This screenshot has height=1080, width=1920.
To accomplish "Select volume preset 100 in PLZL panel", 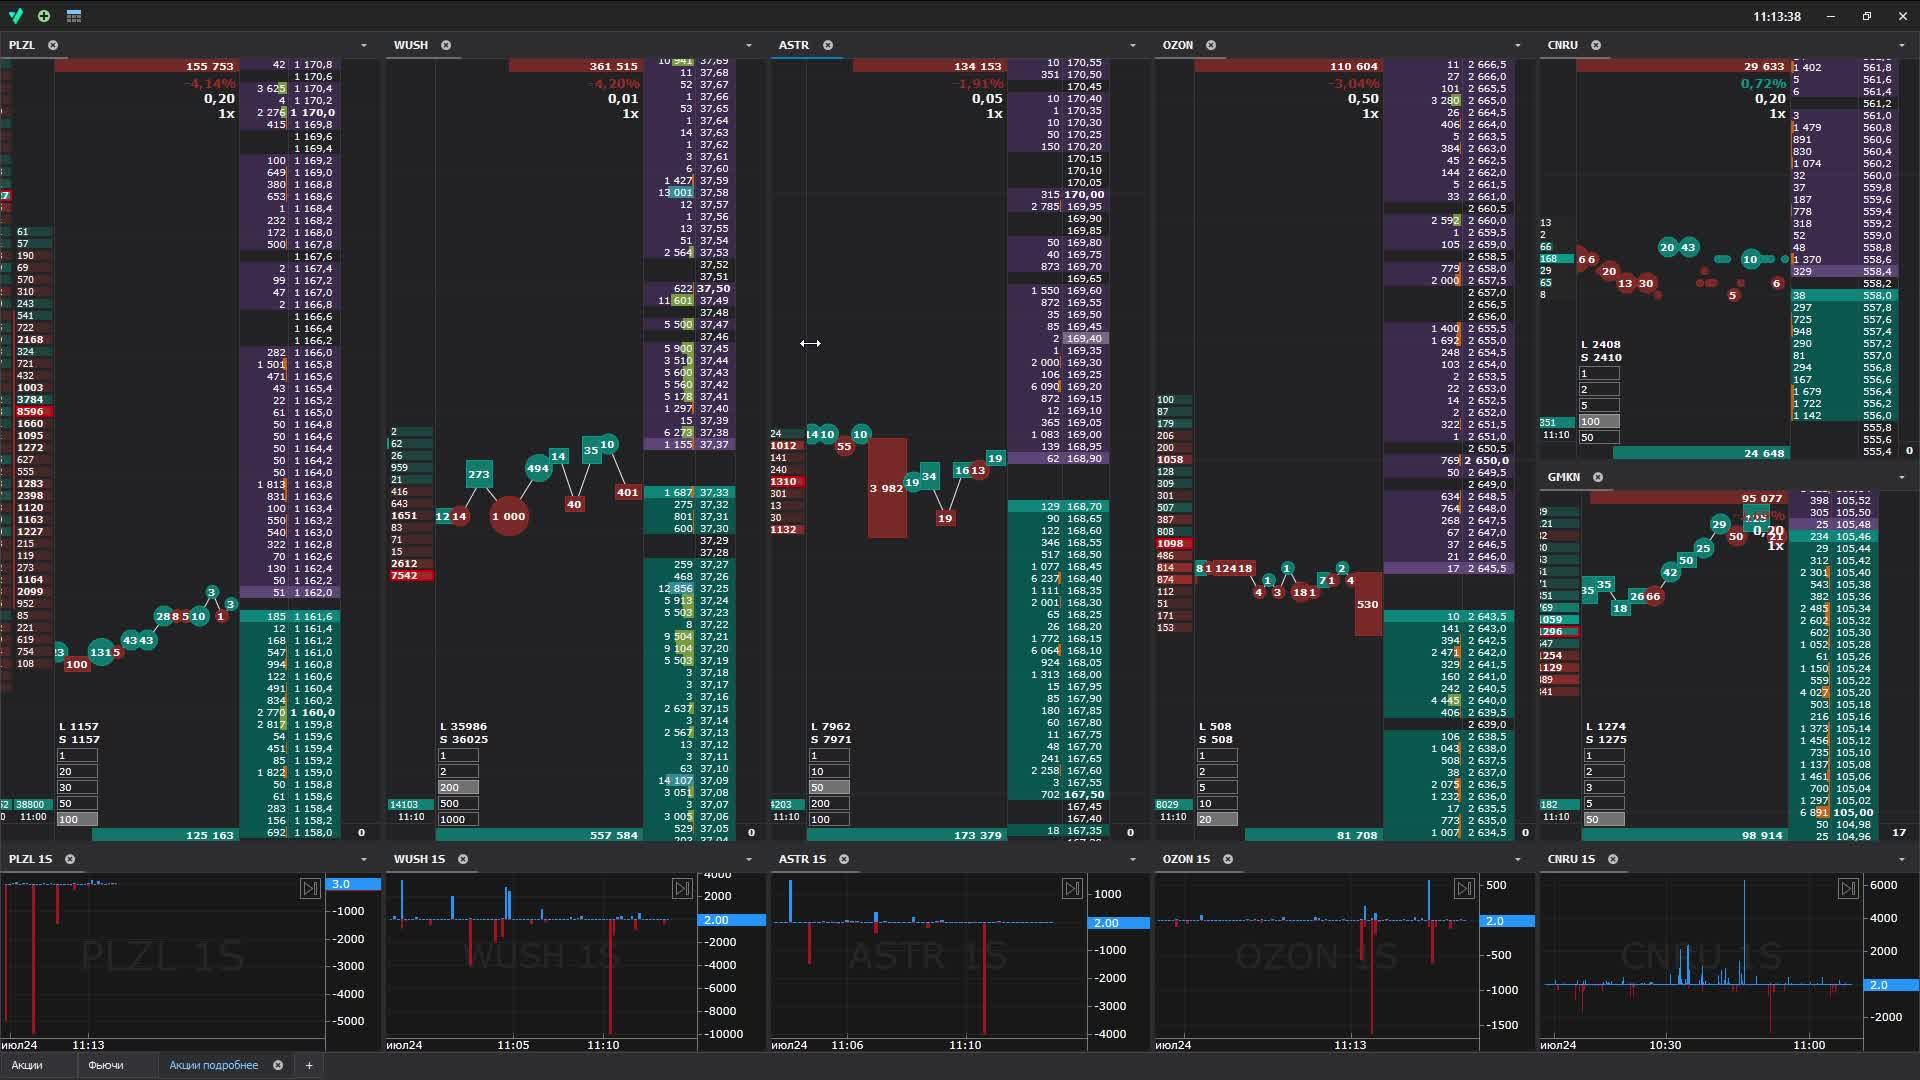I will (77, 819).
